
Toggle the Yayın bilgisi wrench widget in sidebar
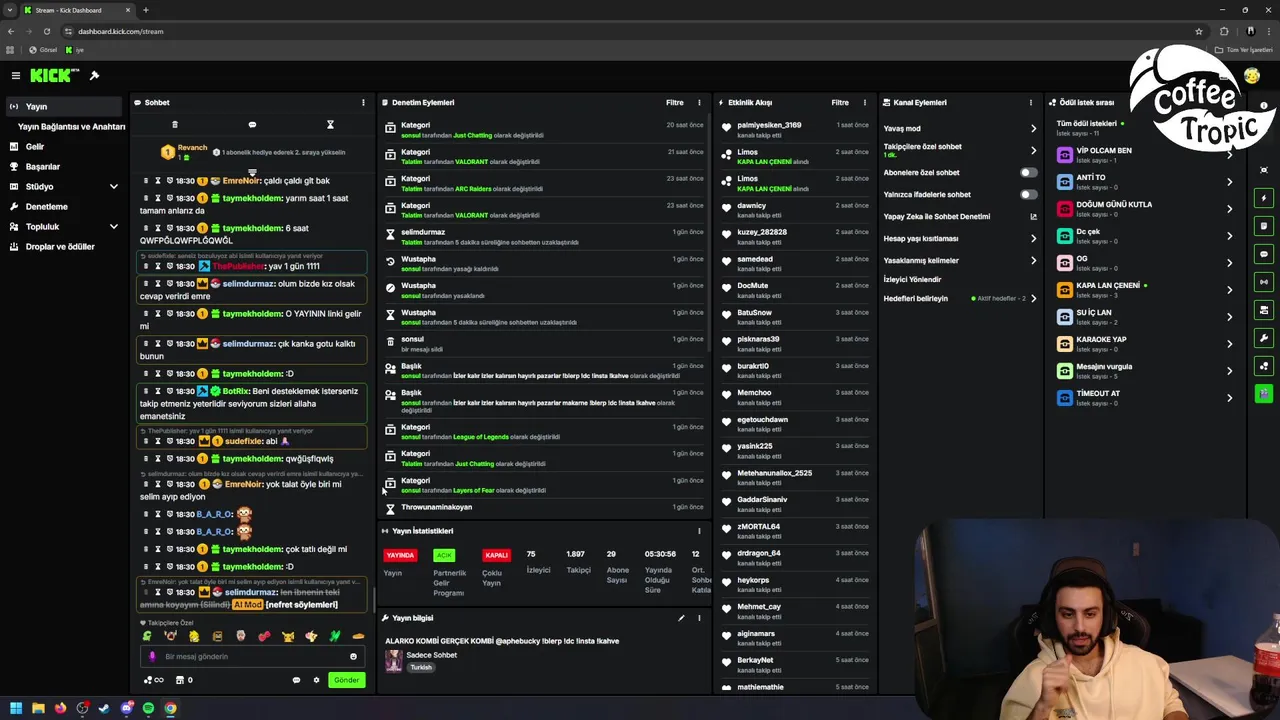click(1264, 338)
